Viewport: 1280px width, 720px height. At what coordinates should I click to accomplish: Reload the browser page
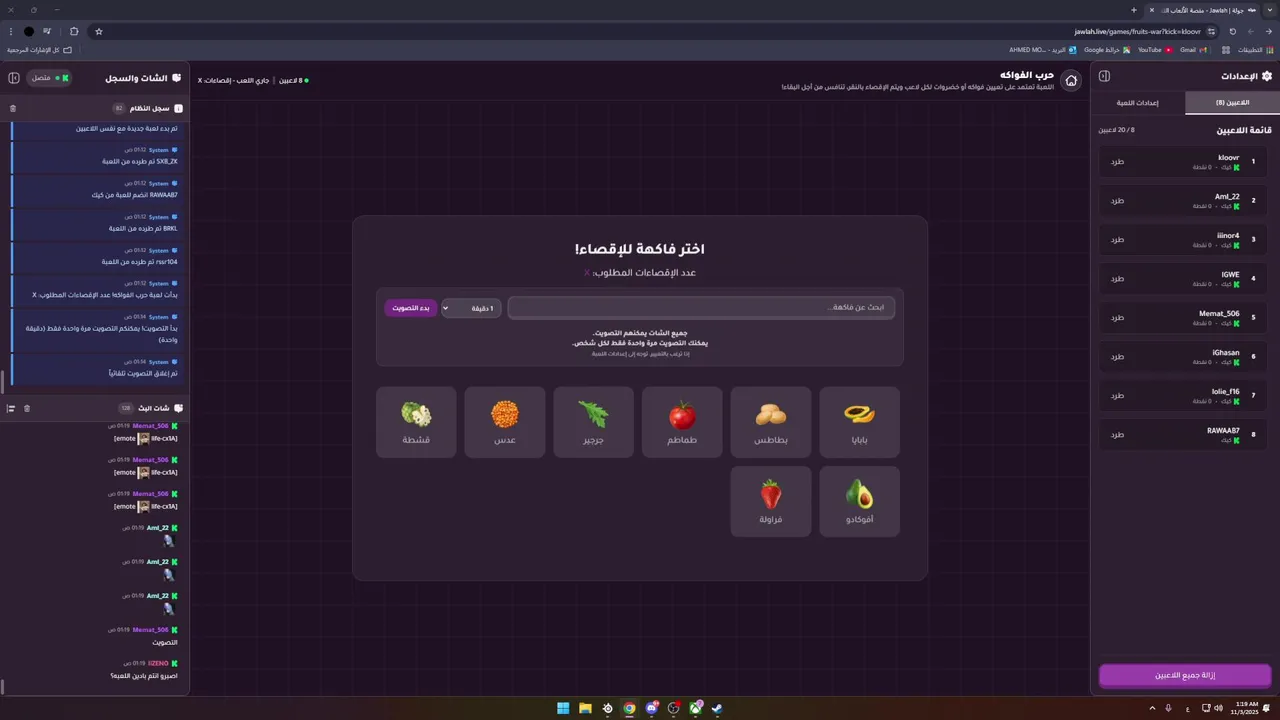tap(1232, 31)
